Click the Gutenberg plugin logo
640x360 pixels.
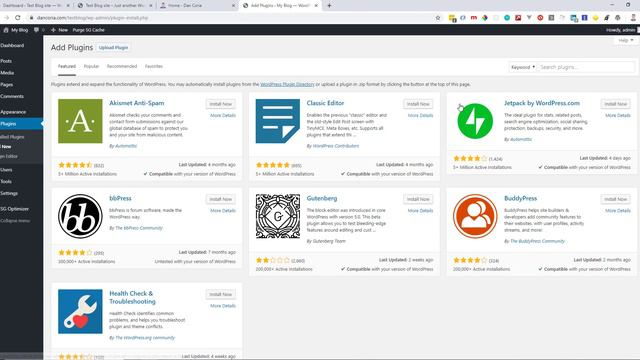point(278,216)
